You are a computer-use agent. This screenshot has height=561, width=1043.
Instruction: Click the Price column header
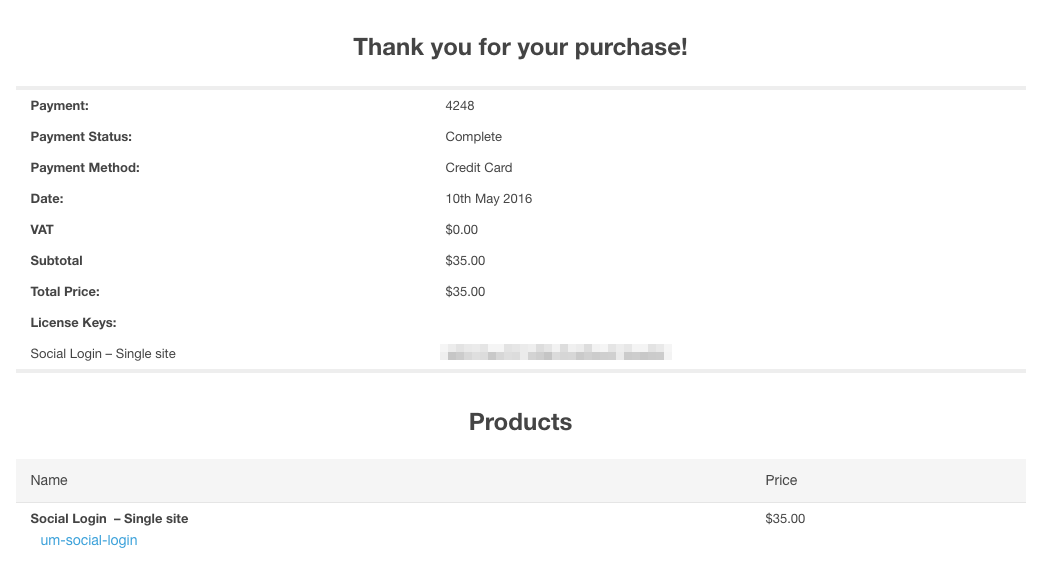tap(781, 480)
